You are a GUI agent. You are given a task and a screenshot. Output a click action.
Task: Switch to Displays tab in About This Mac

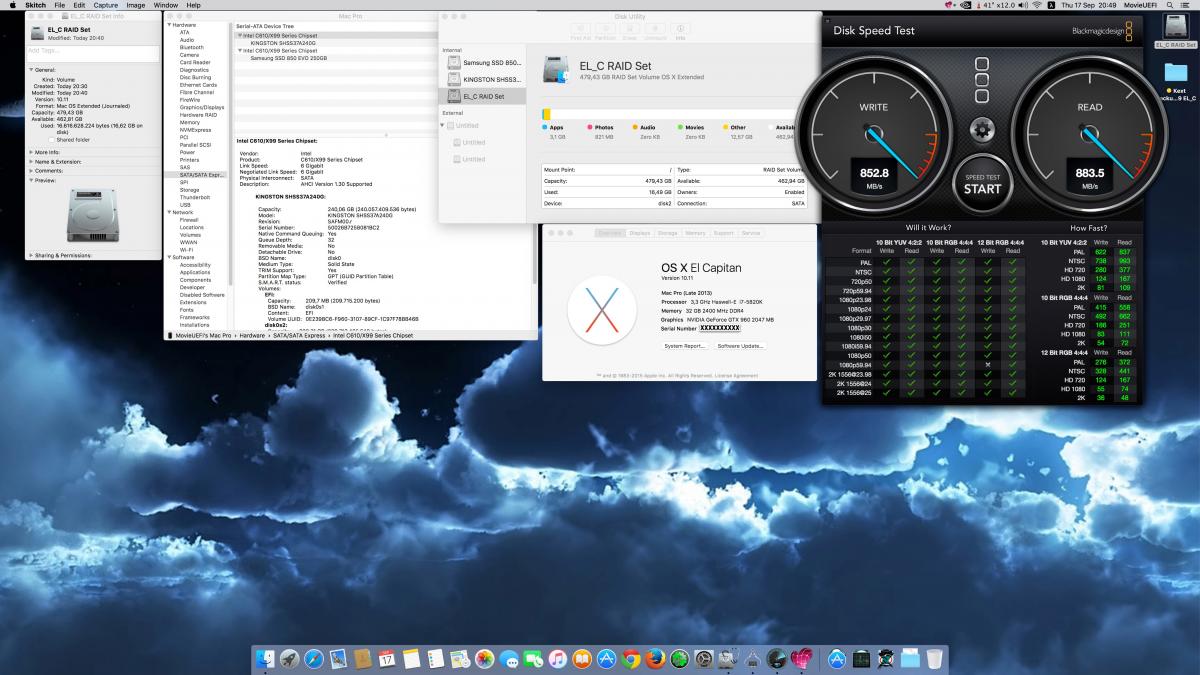[640, 232]
